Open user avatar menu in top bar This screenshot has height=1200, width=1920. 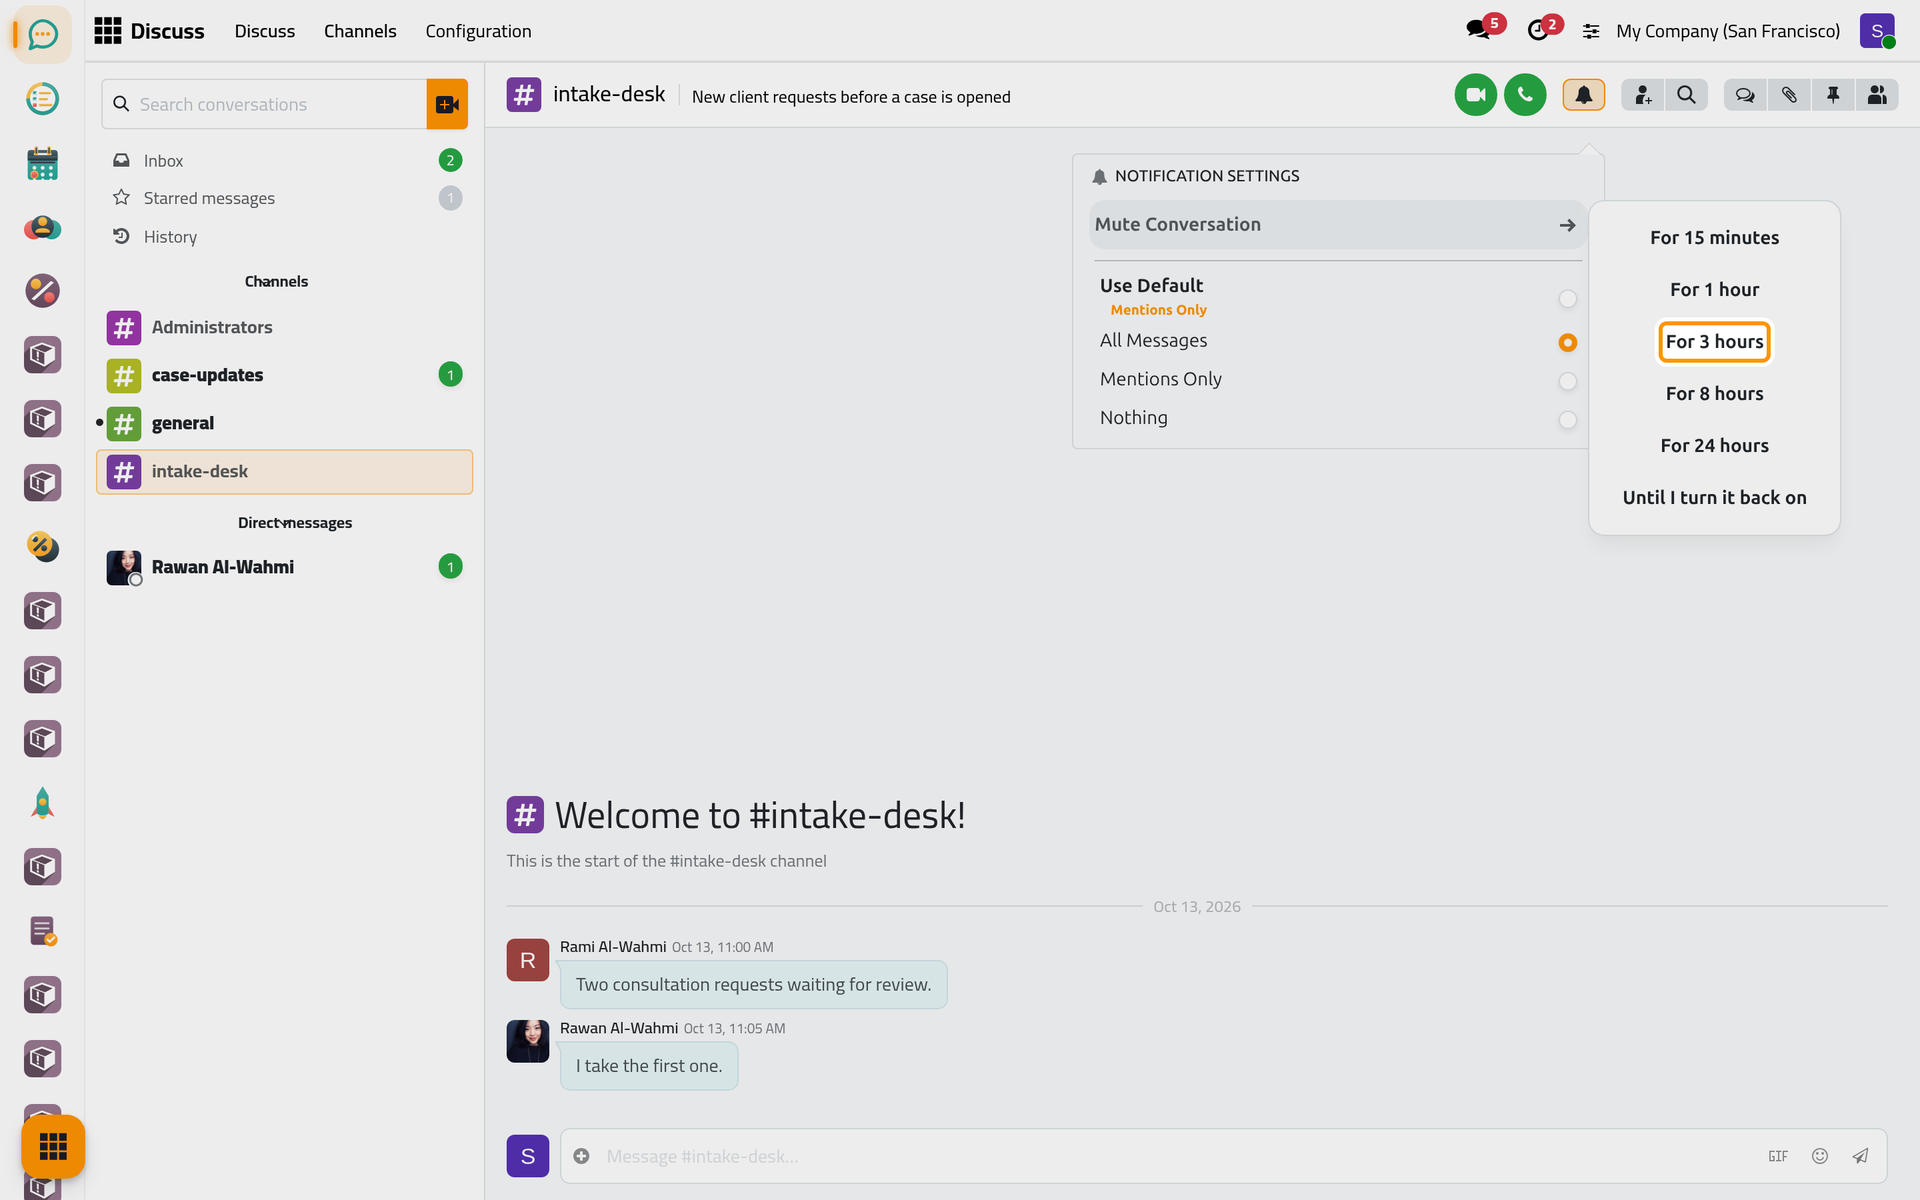pos(1877,31)
